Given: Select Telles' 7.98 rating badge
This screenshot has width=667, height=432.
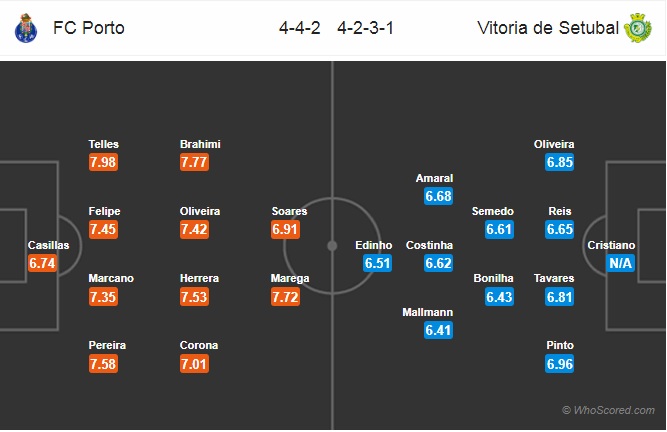Looking at the screenshot, I should [103, 162].
